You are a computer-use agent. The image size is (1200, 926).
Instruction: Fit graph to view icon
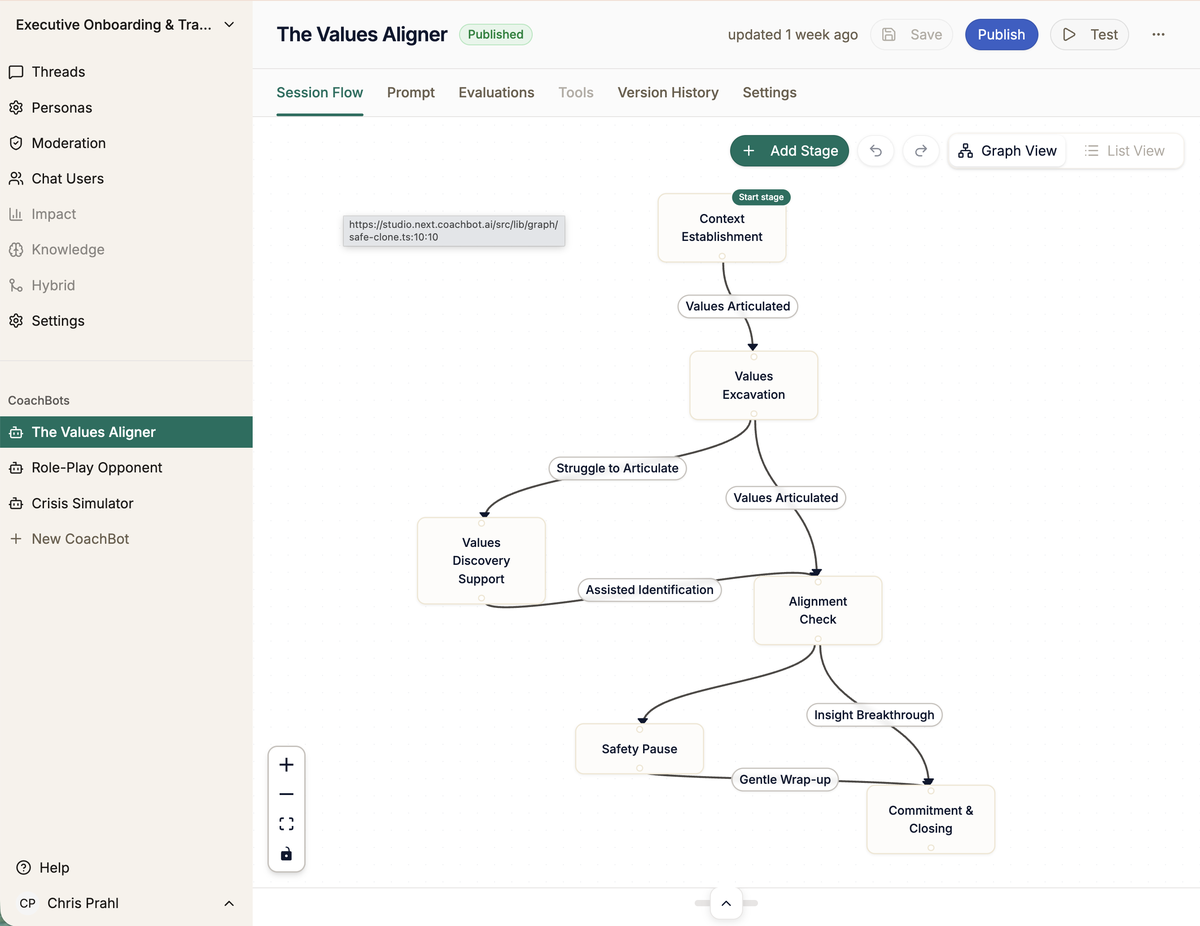(x=287, y=824)
